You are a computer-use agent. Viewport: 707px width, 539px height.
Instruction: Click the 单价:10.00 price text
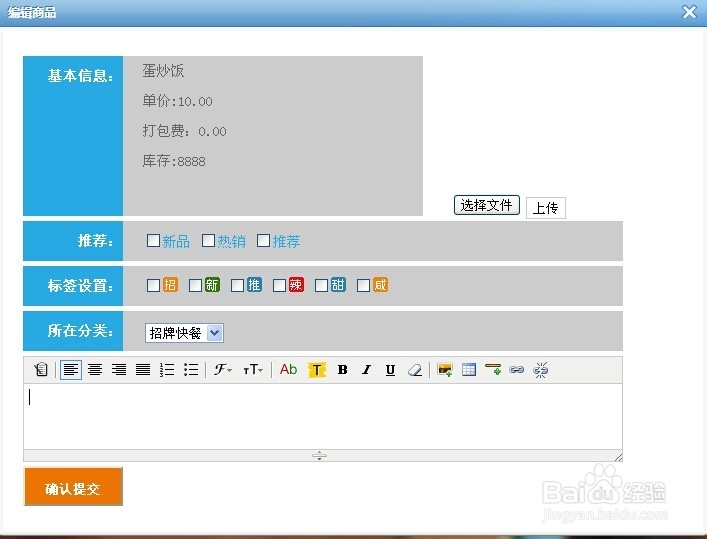coord(177,101)
